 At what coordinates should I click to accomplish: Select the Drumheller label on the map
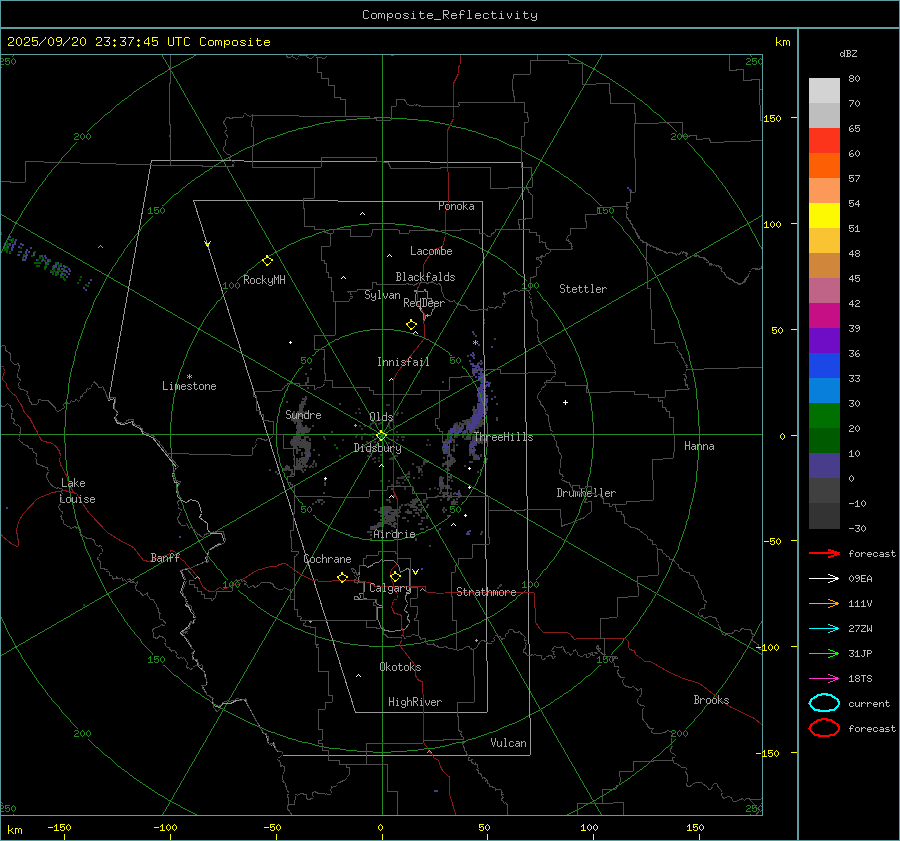coord(586,493)
